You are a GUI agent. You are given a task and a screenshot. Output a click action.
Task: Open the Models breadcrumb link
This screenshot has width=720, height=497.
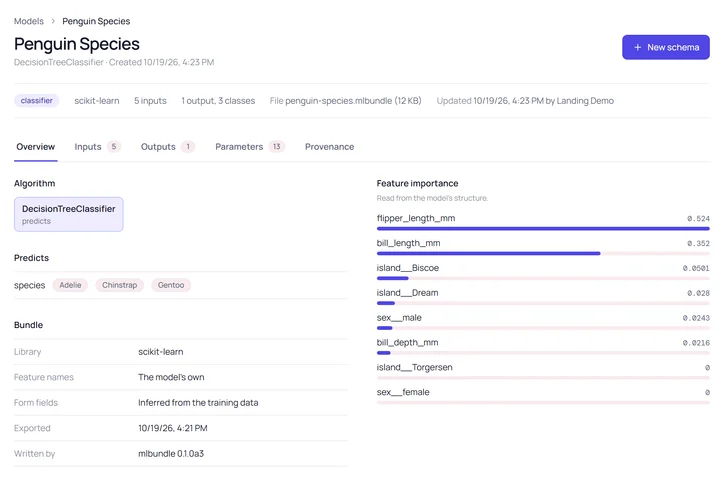28,21
